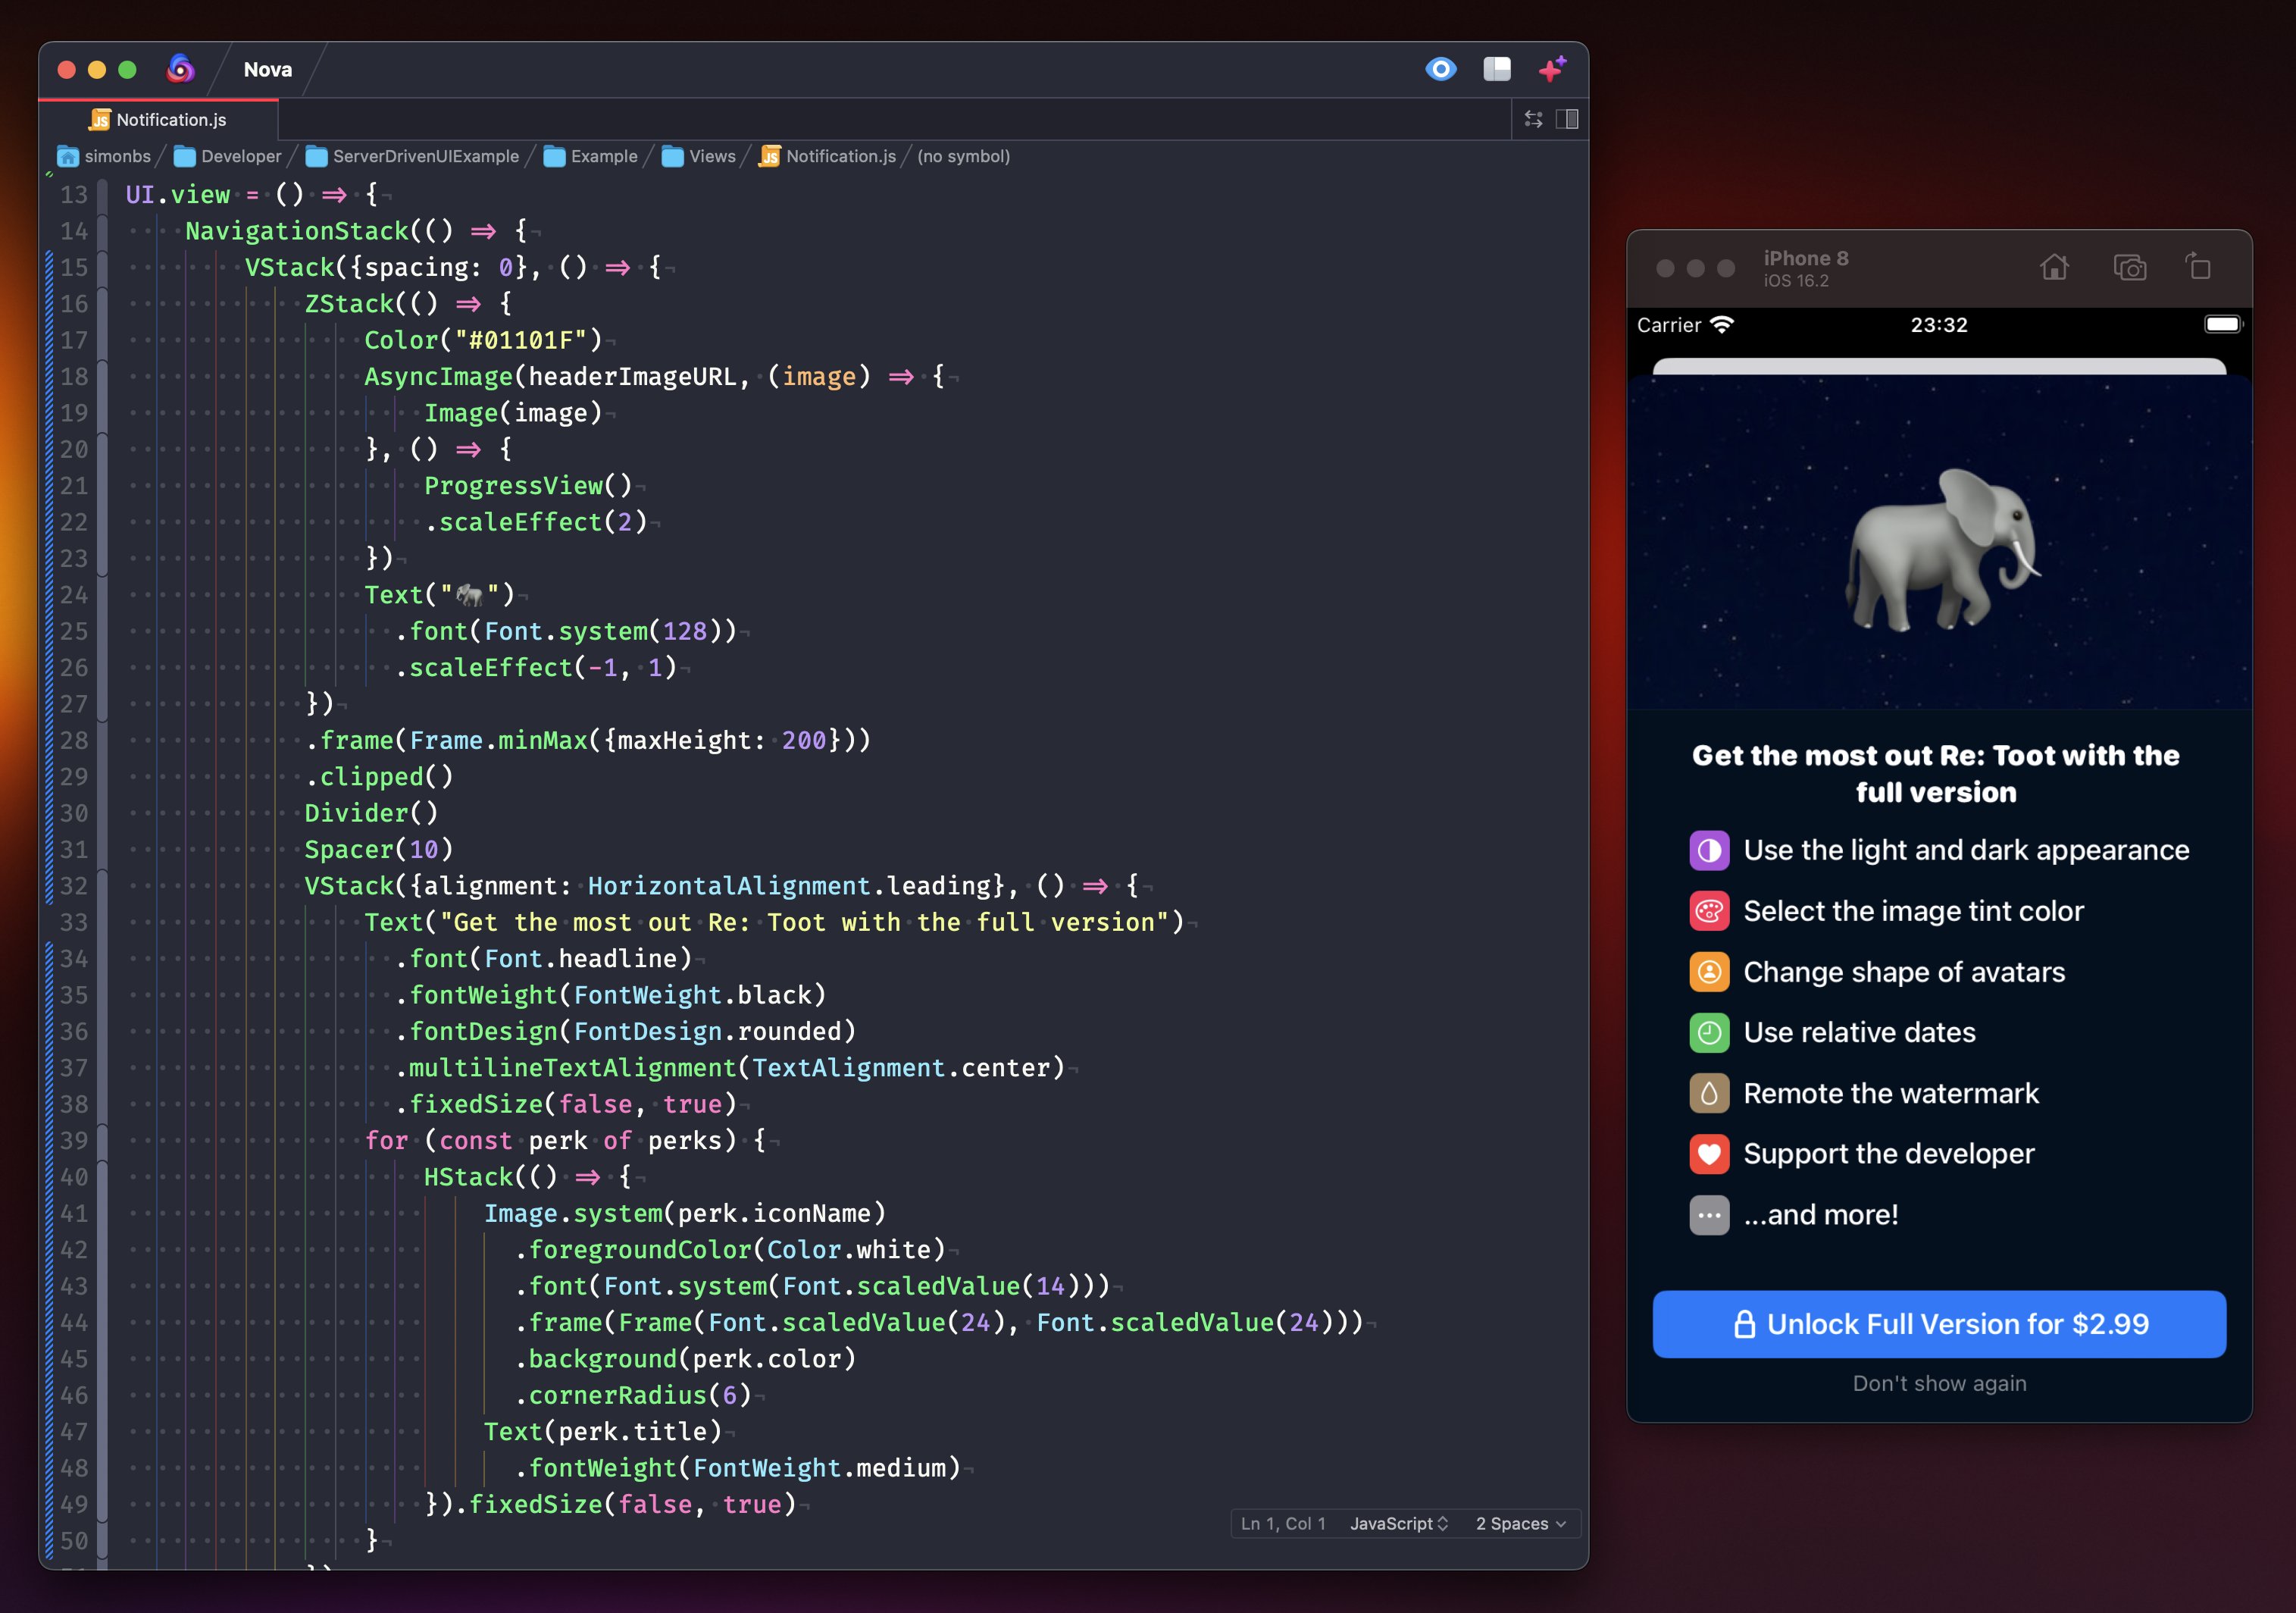Open the 2 Spaces indentation dropdown
This screenshot has width=2296, height=1613.
pyautogui.click(x=1520, y=1523)
